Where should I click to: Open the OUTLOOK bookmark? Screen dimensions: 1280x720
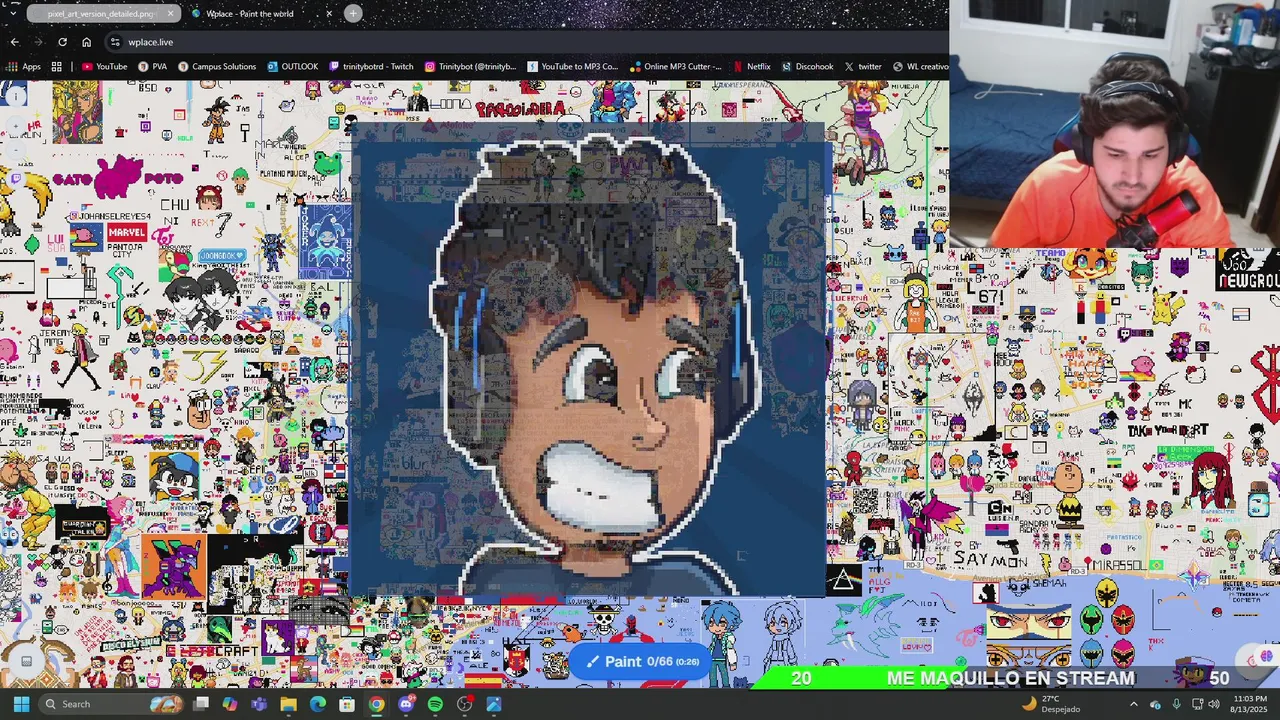pyautogui.click(x=293, y=67)
